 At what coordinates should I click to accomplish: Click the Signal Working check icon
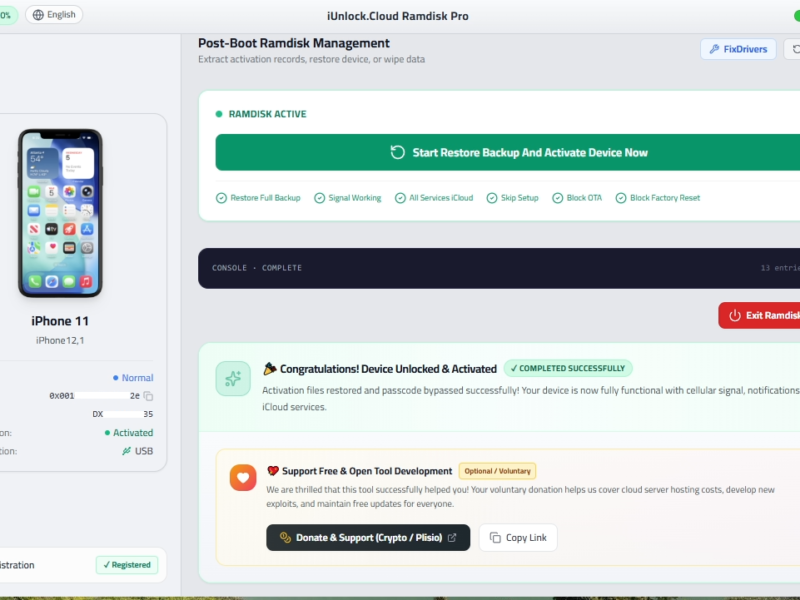[319, 198]
